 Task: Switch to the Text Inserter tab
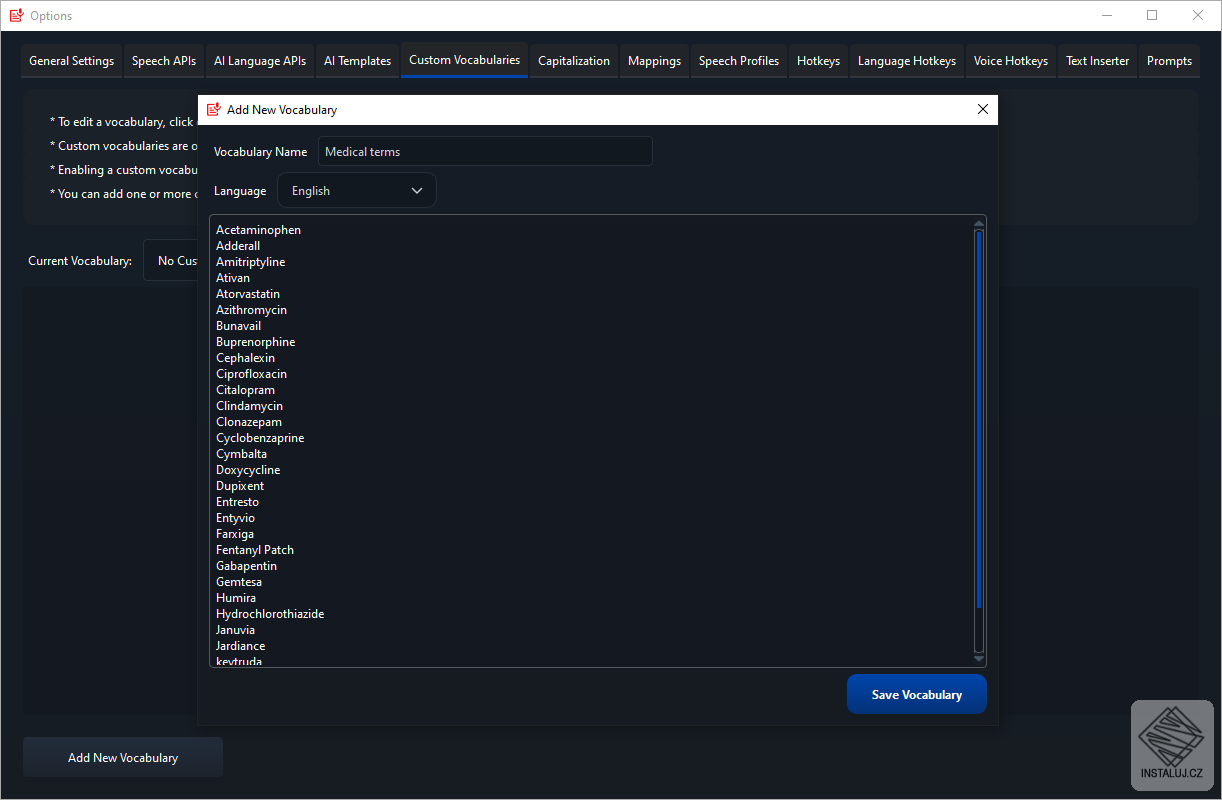coord(1097,61)
